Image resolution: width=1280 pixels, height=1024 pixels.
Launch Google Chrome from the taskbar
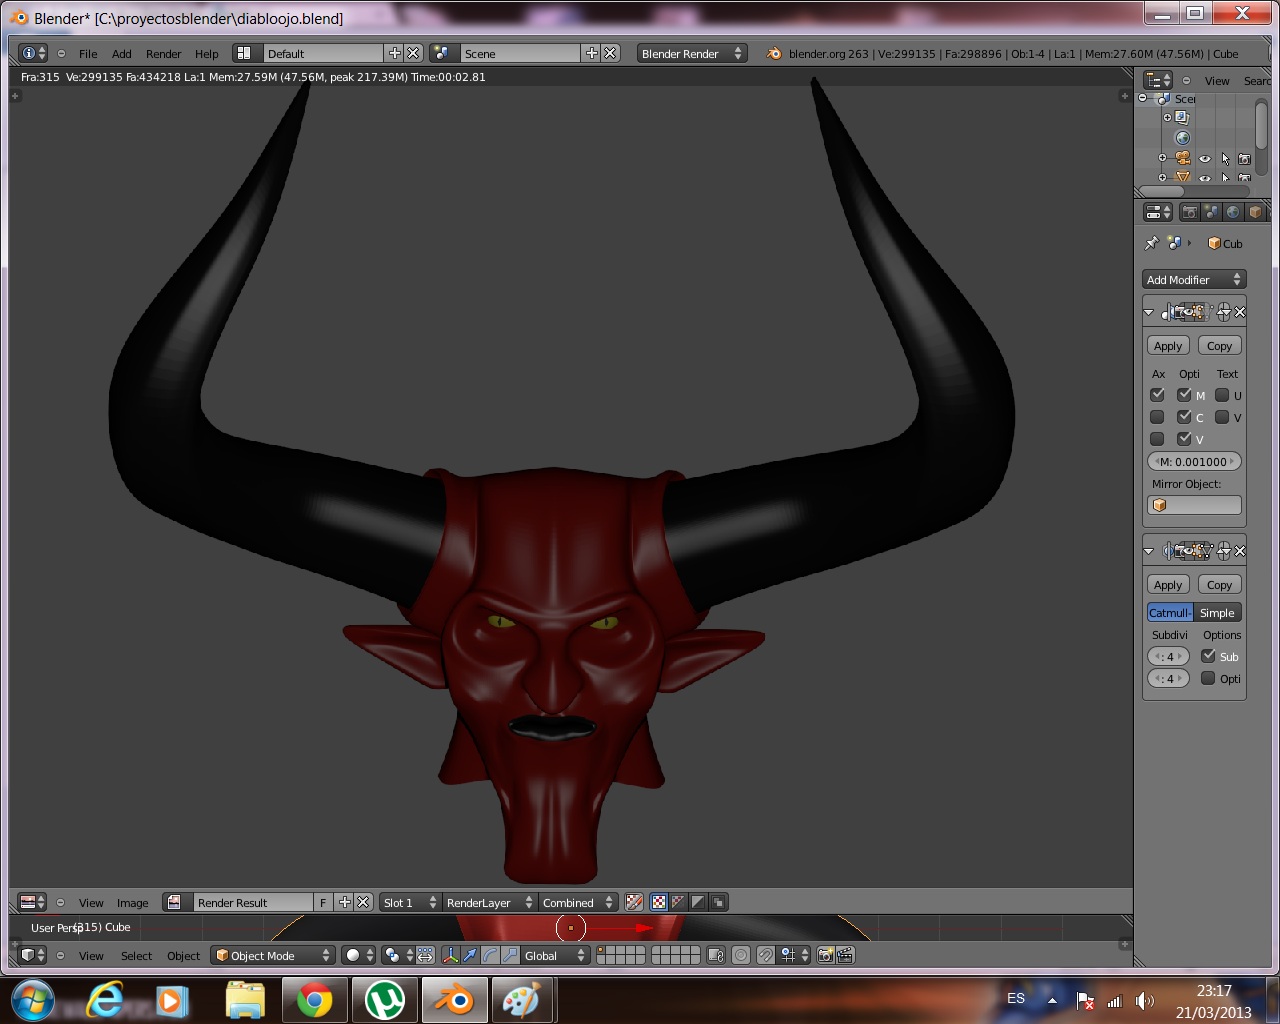314,1000
